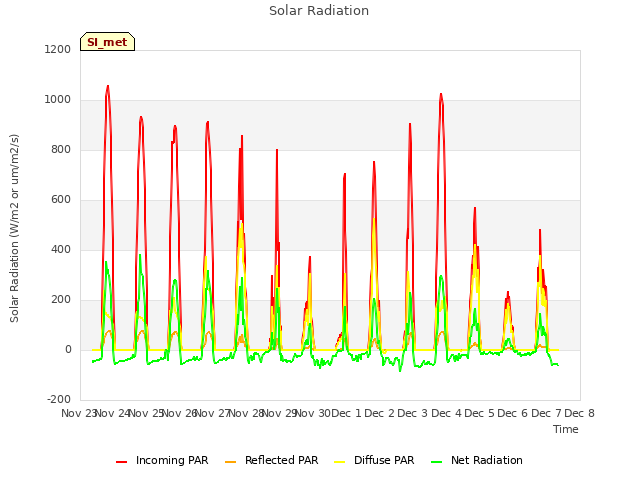The height and width of the screenshot is (480, 640).
Task: Click the Net Radiation legend label
Action: tap(487, 460)
